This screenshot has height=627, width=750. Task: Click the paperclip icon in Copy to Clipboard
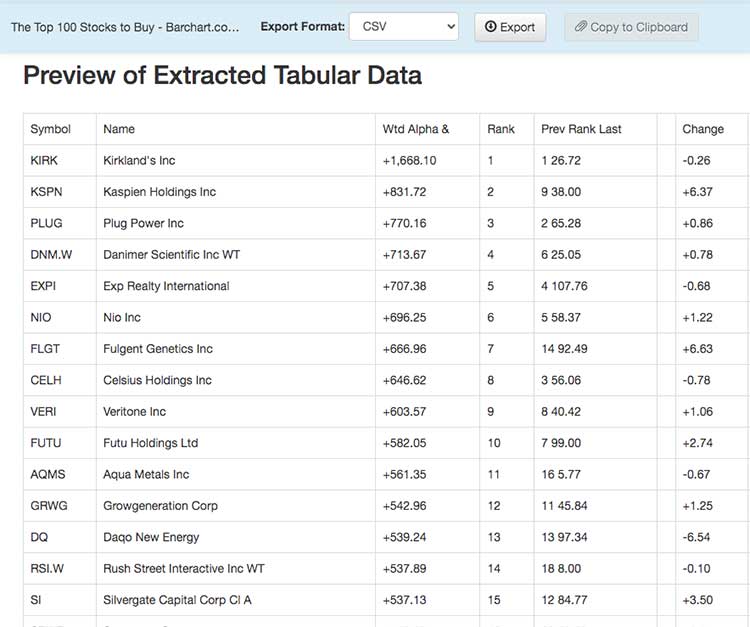(x=581, y=27)
